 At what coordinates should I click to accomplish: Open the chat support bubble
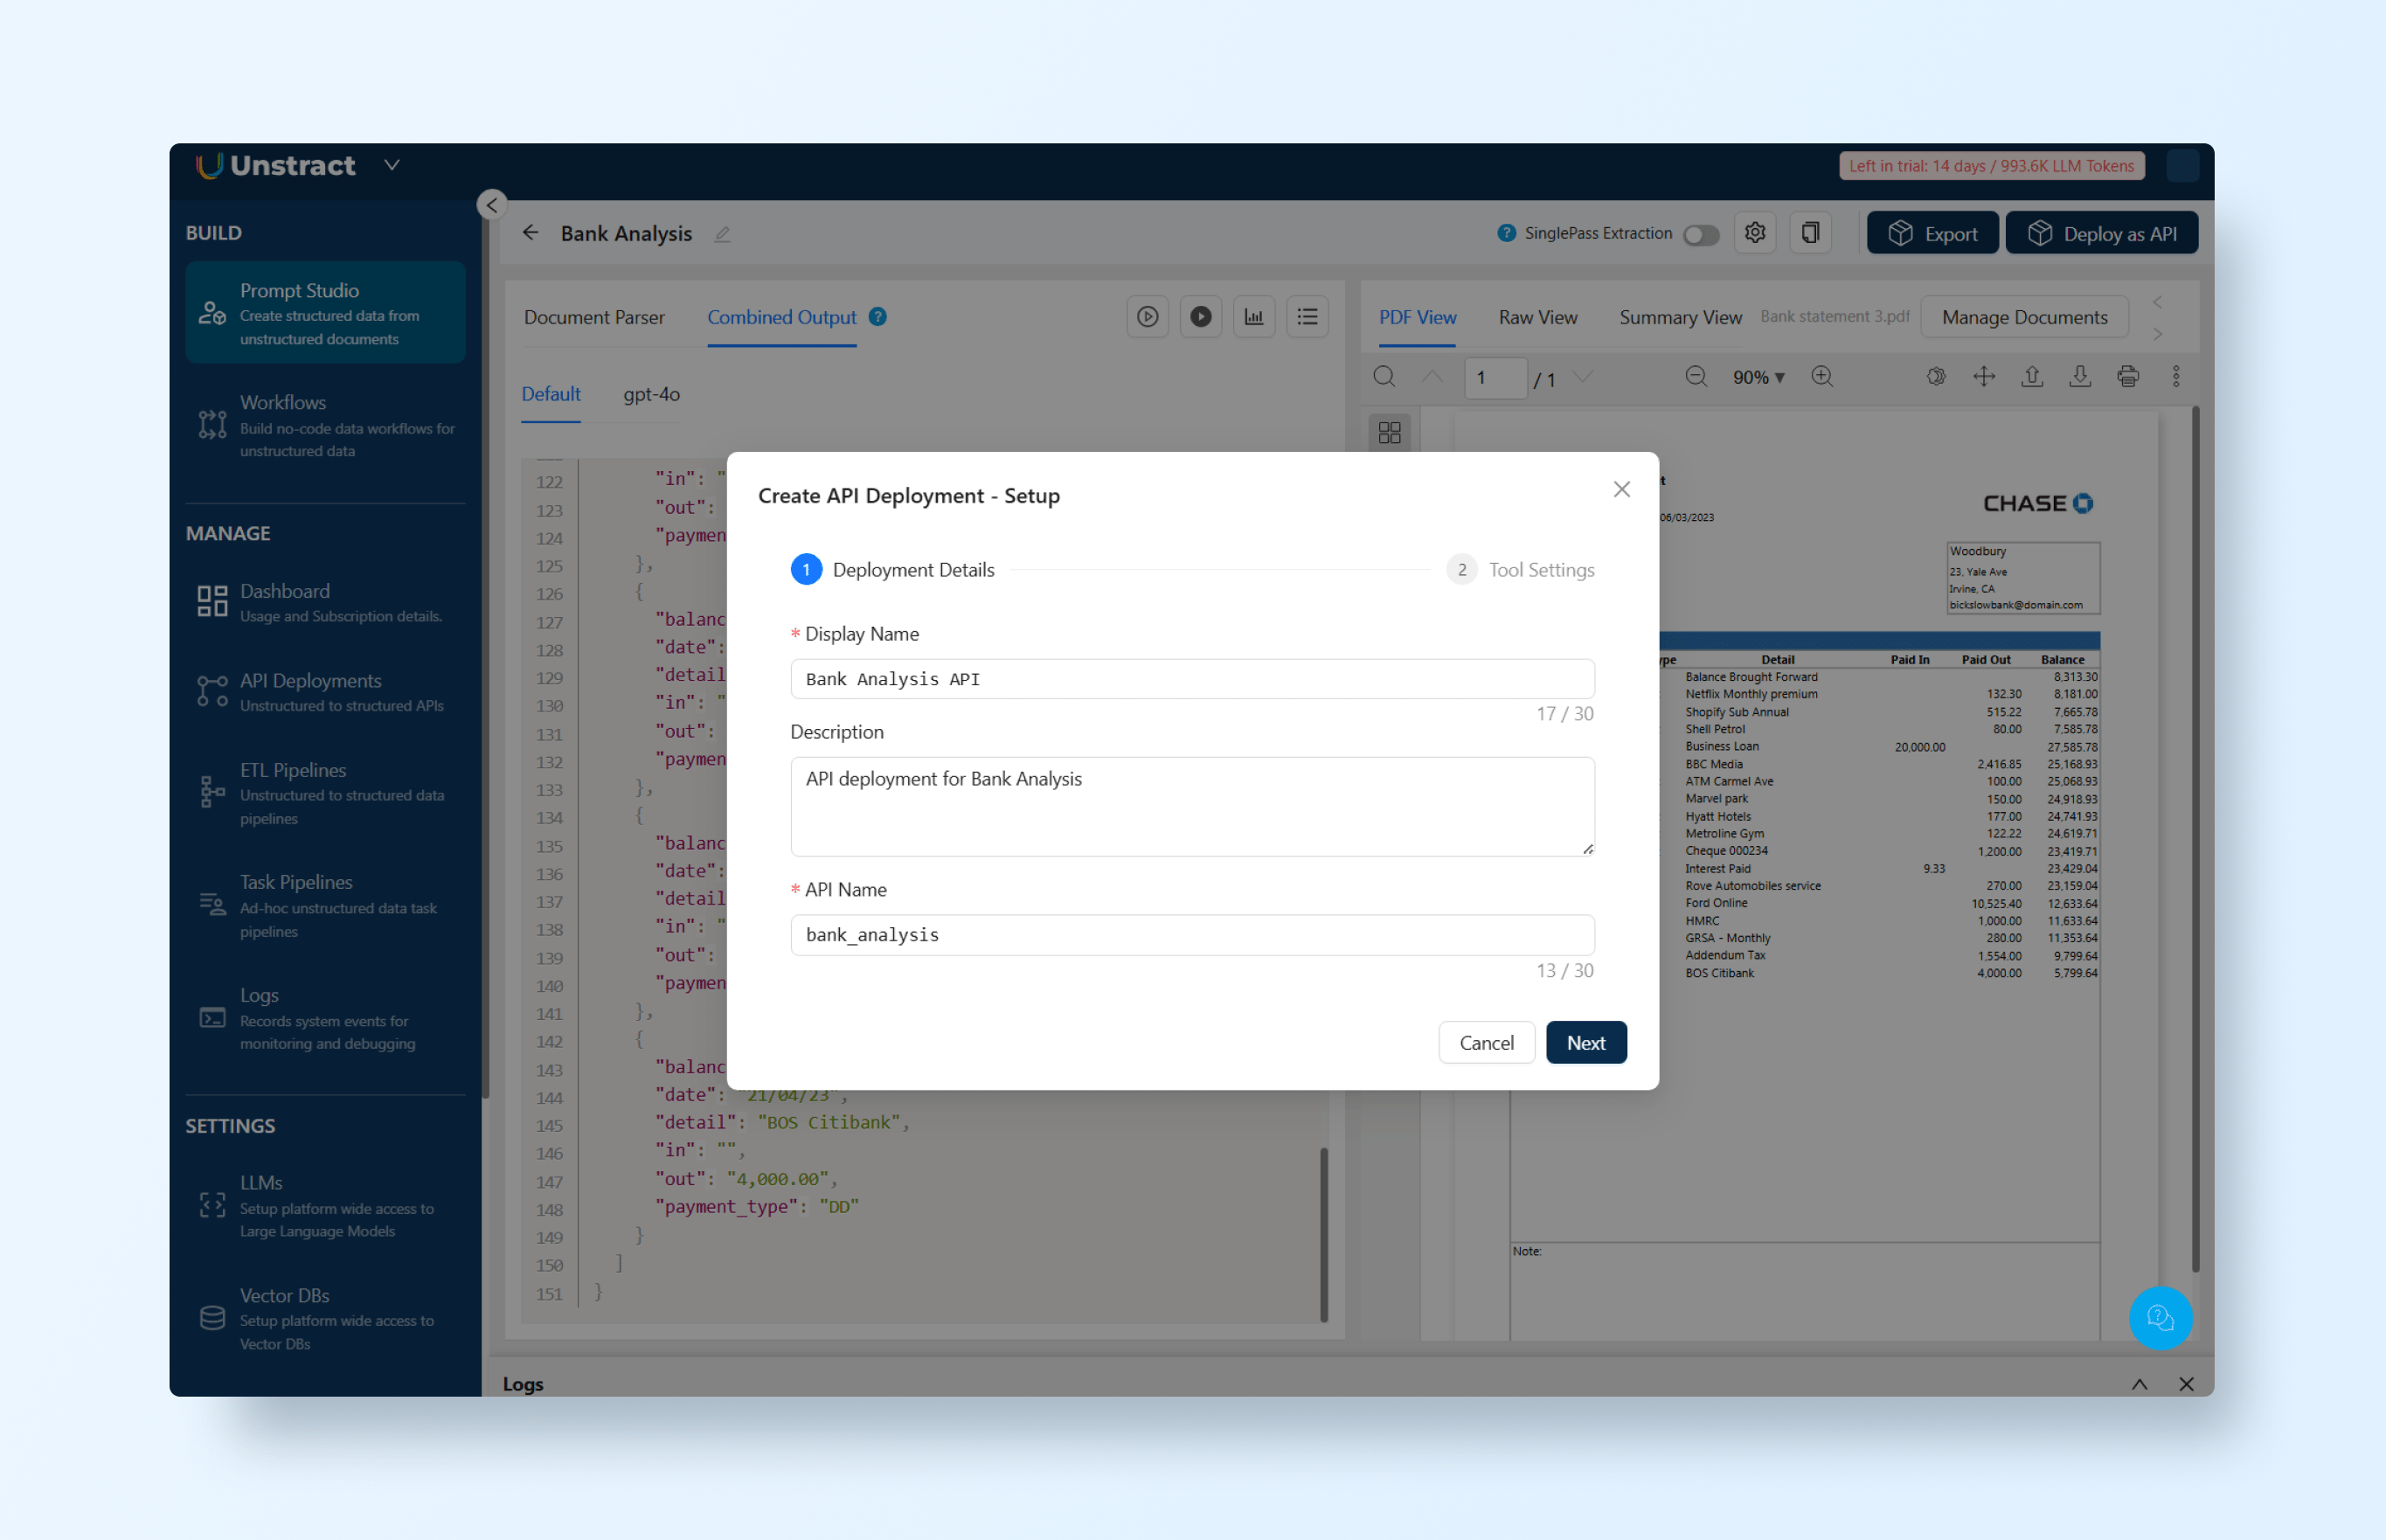coord(2160,1318)
